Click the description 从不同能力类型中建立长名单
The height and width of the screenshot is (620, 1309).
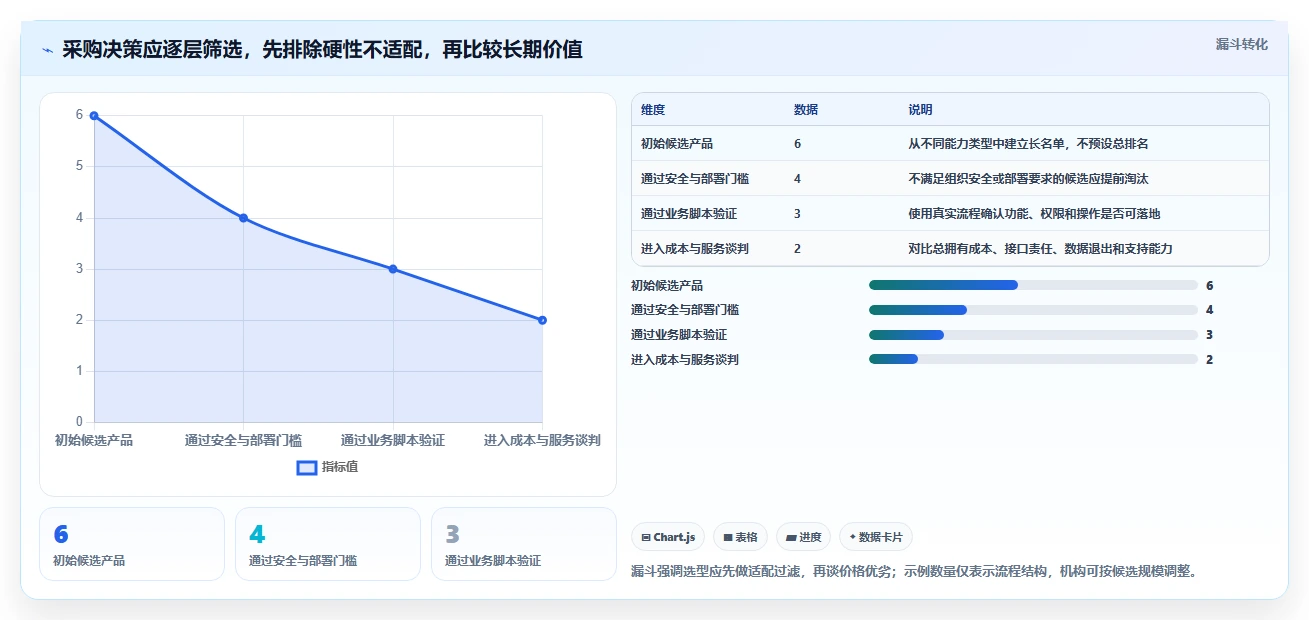tap(1028, 144)
